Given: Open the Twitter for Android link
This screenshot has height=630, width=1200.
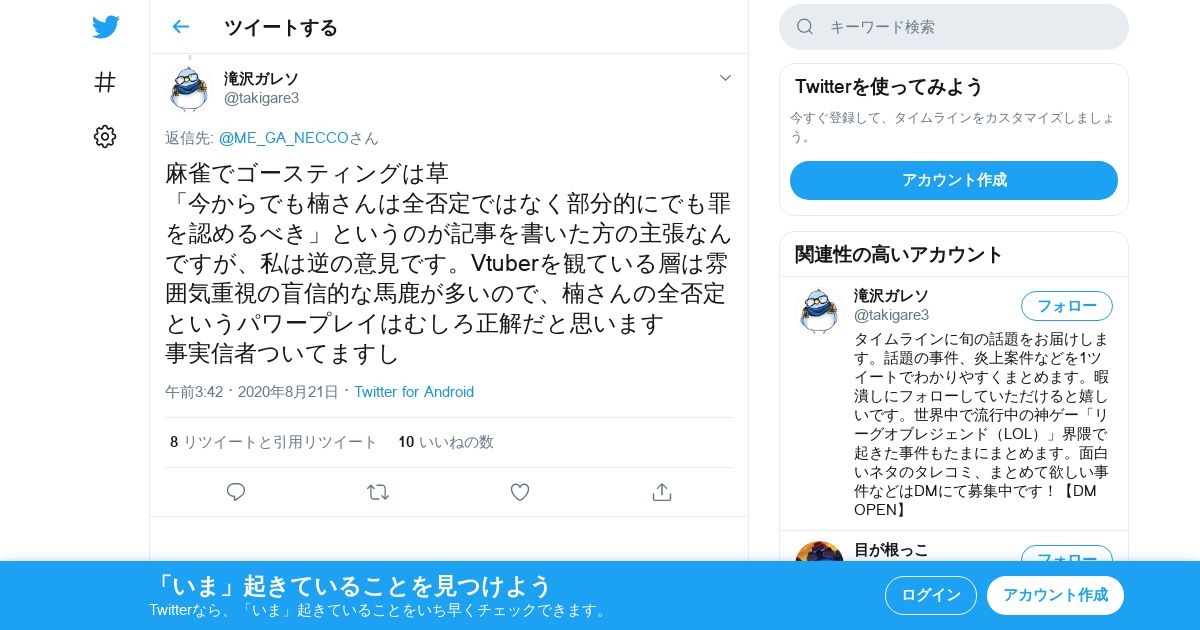Looking at the screenshot, I should click(414, 392).
